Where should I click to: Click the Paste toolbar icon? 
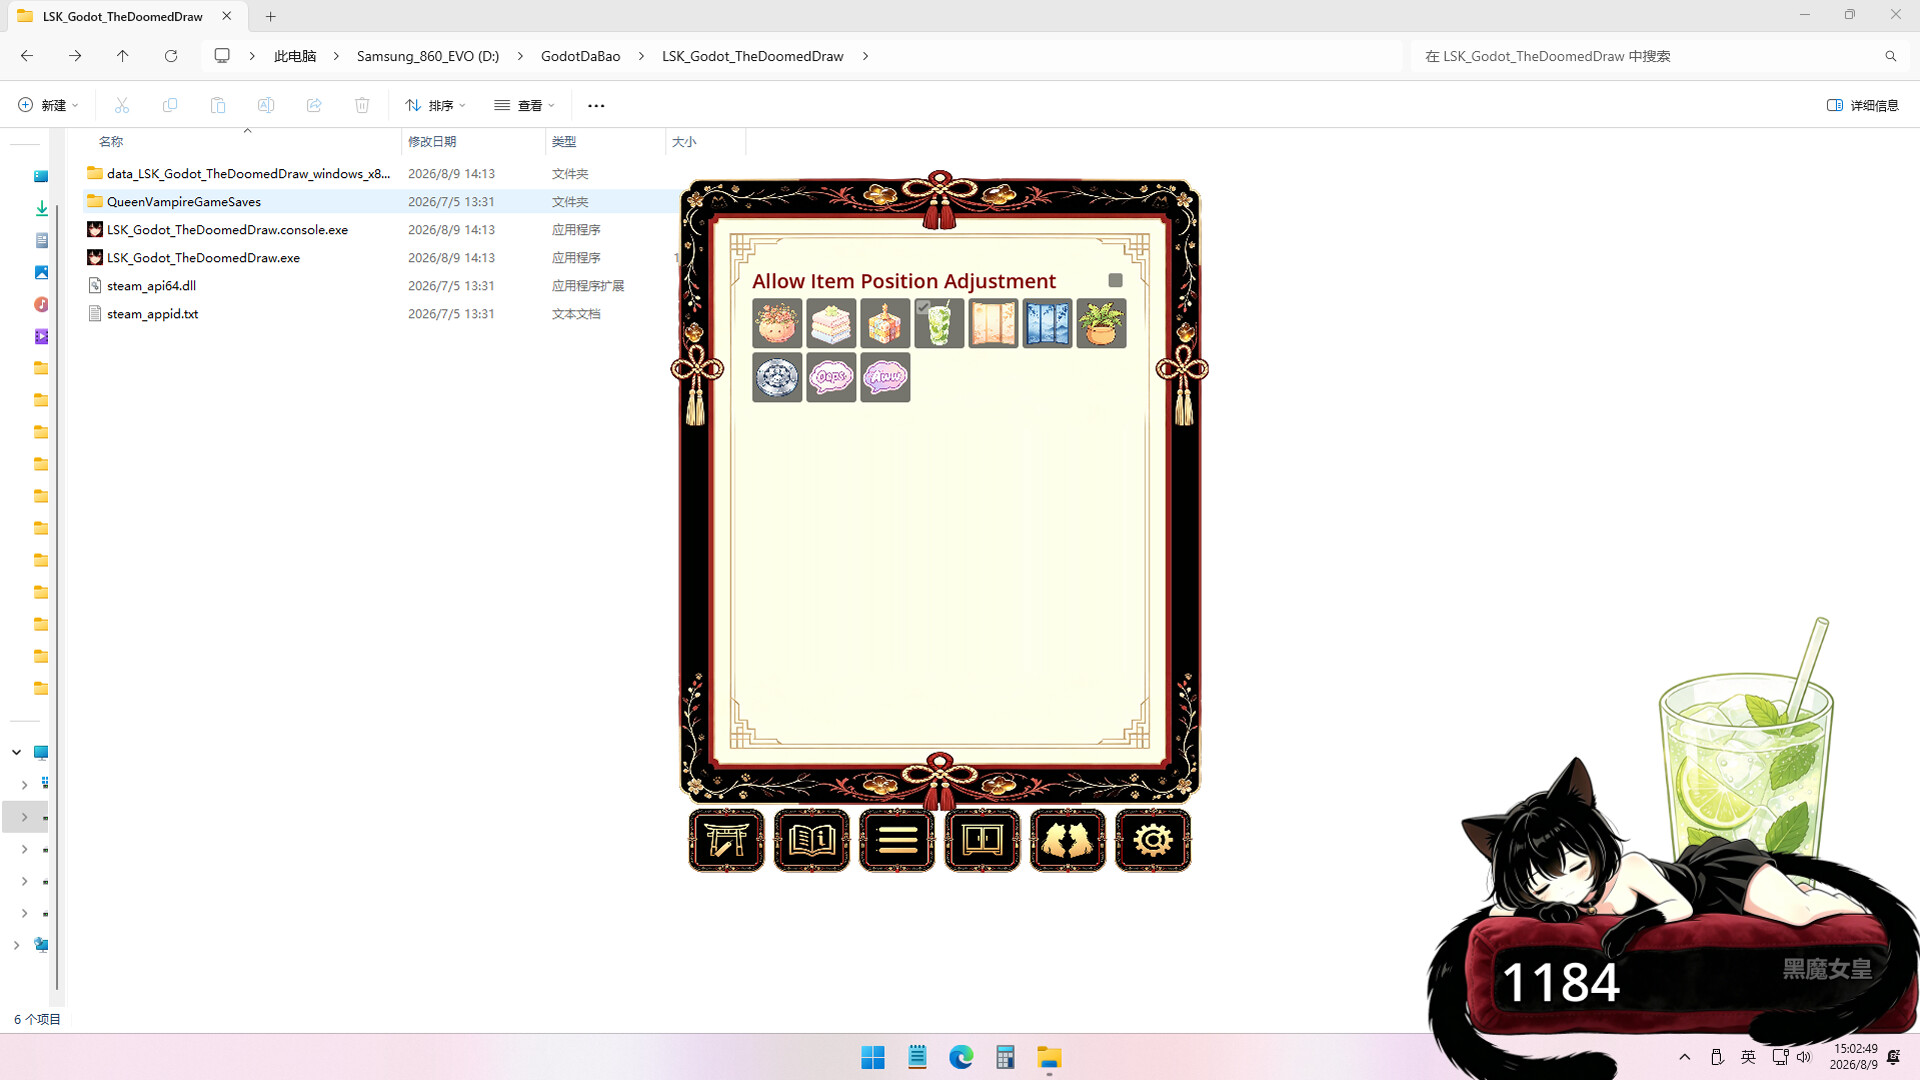click(x=218, y=105)
